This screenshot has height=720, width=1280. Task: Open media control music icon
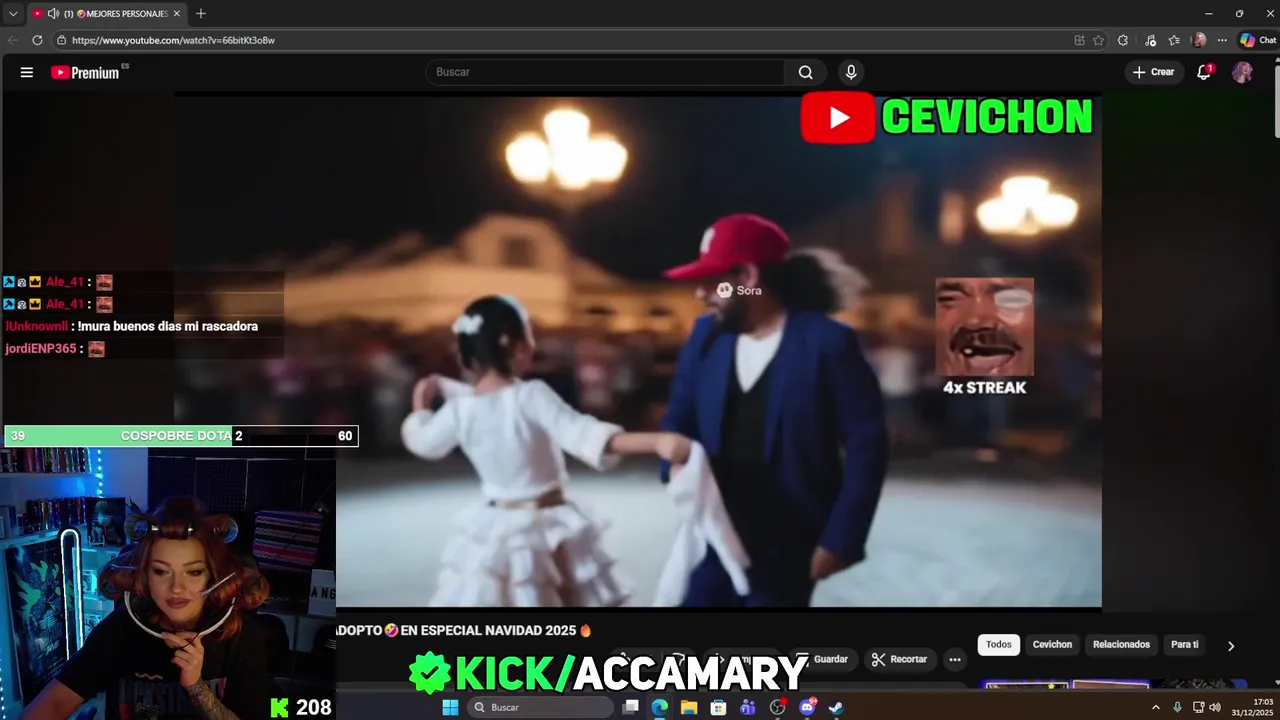(1150, 40)
